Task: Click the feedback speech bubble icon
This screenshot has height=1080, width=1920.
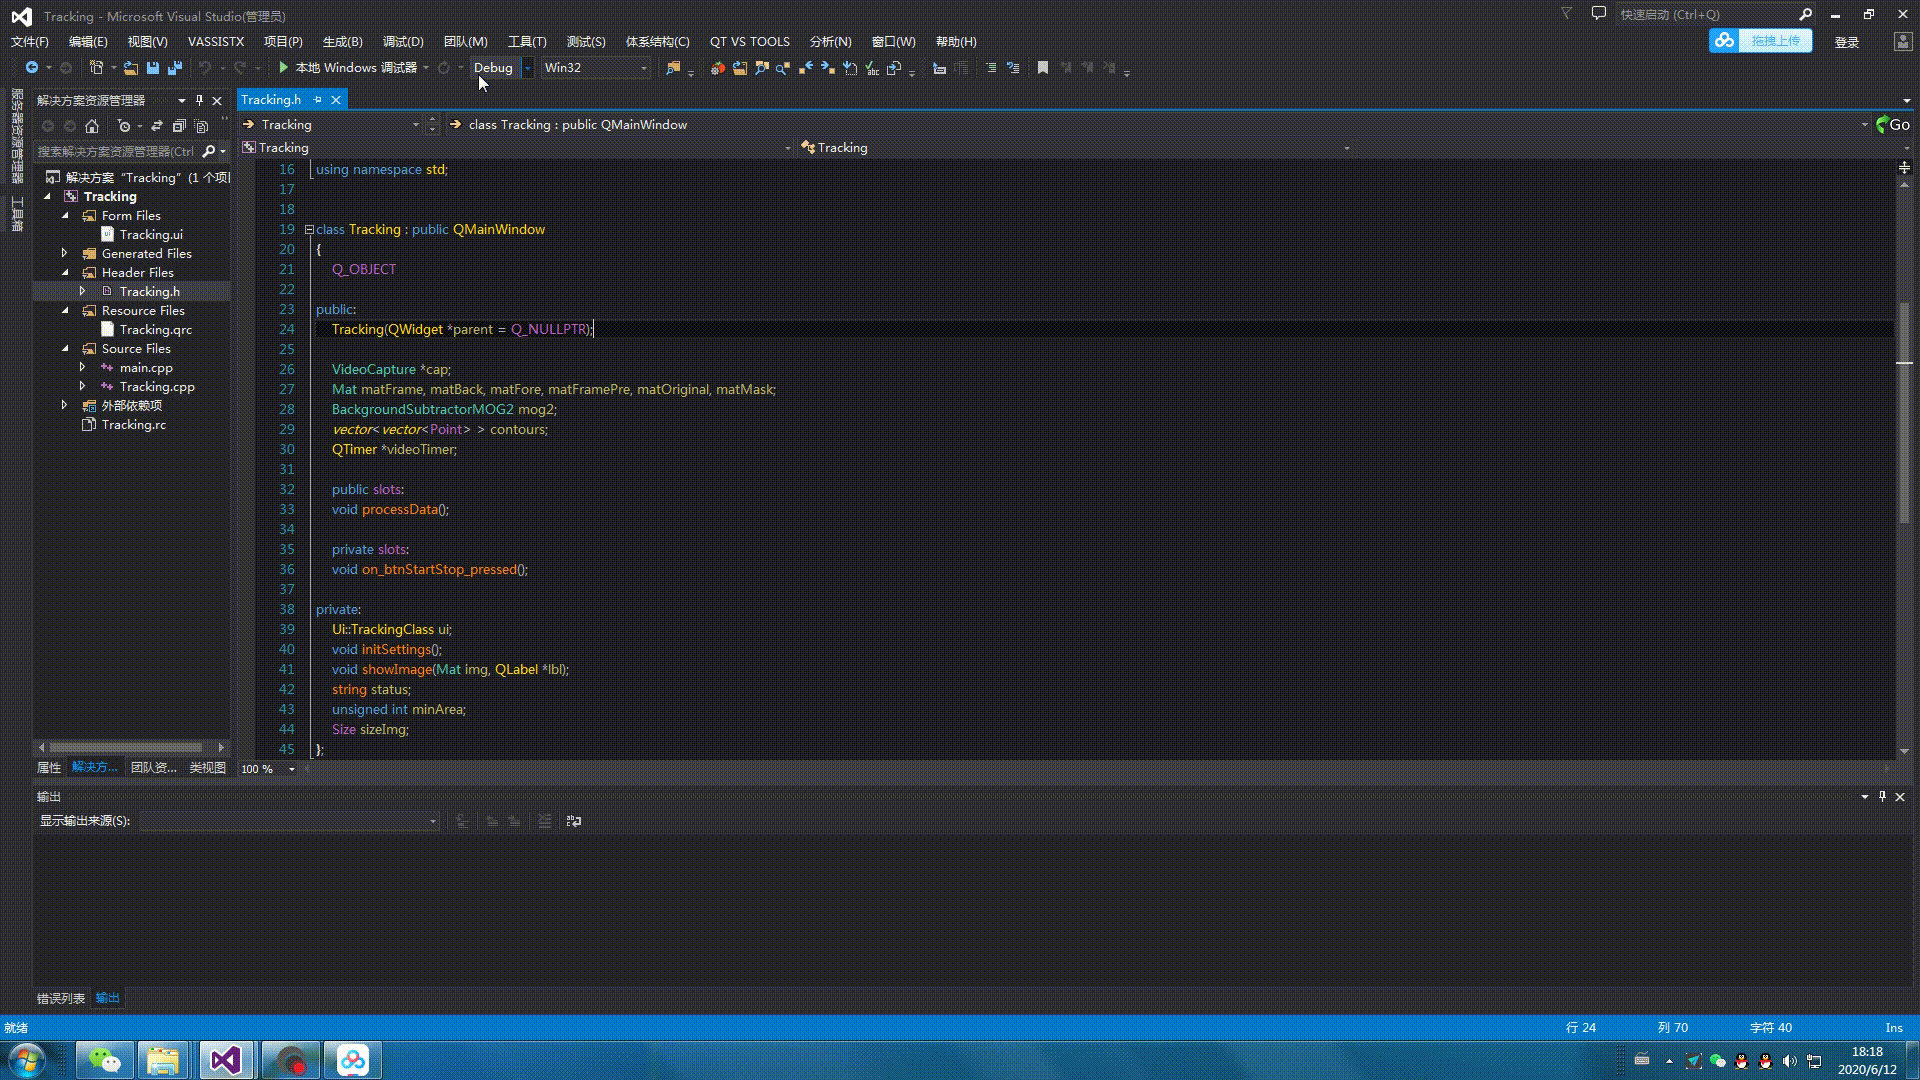Action: pos(1598,14)
